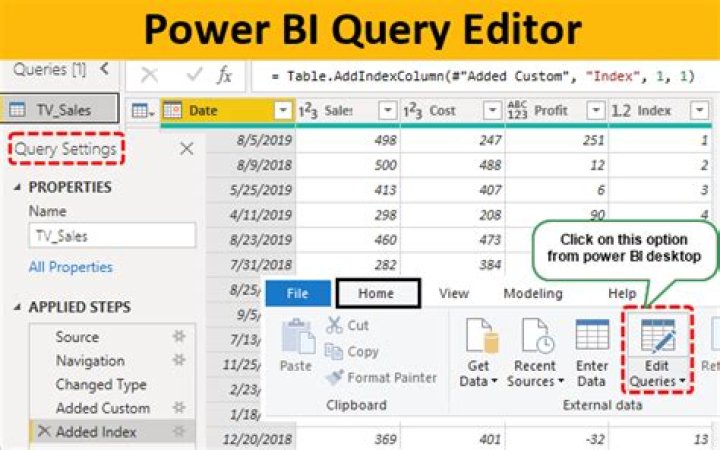Close the Query Settings pane
Screen dimensions: 720x450
click(186, 149)
